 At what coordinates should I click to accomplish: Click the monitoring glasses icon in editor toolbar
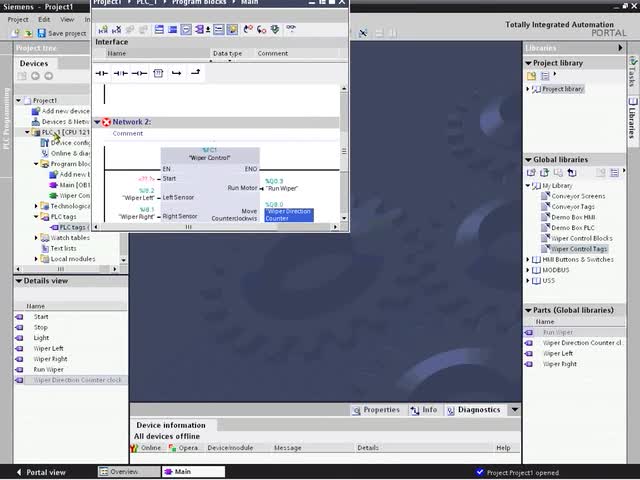pos(291,29)
